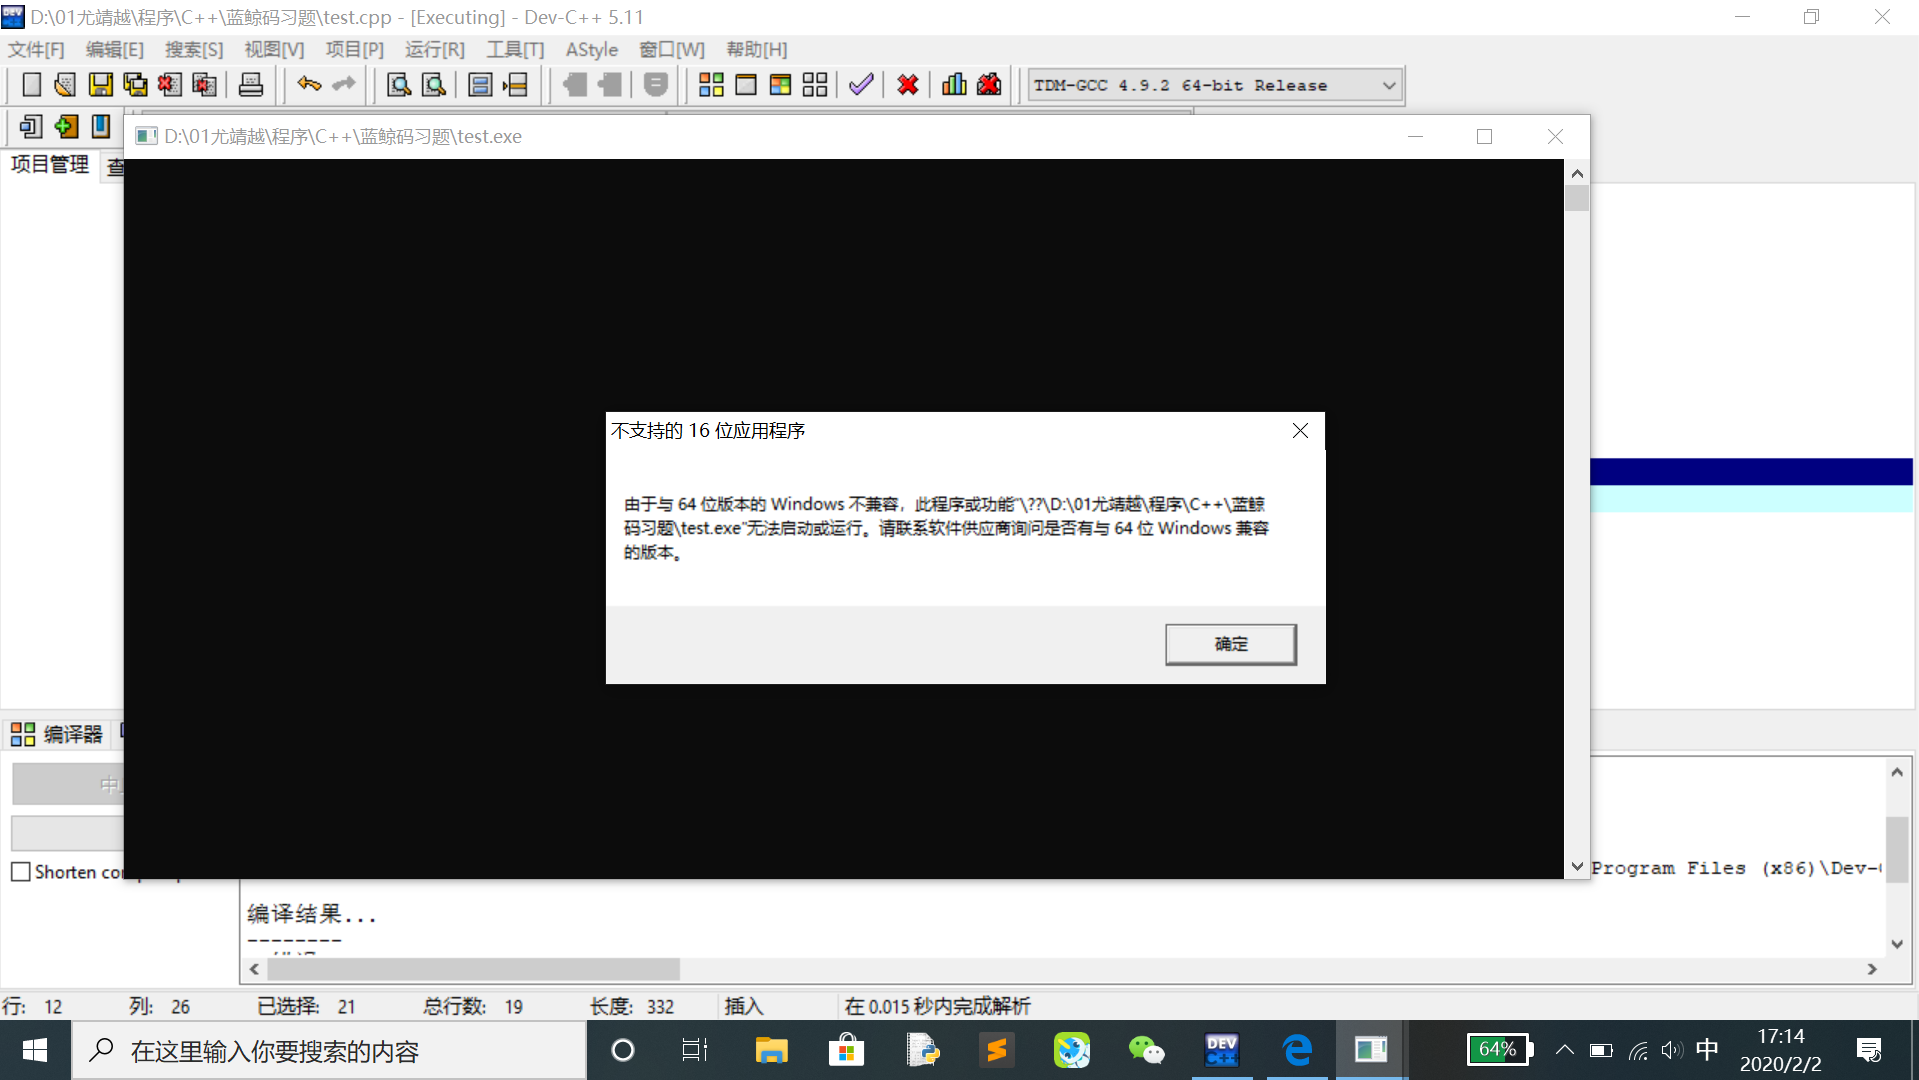Click the blue bookmark toolbar icon
Screen dimensions: 1919x1080
pyautogui.click(x=100, y=127)
